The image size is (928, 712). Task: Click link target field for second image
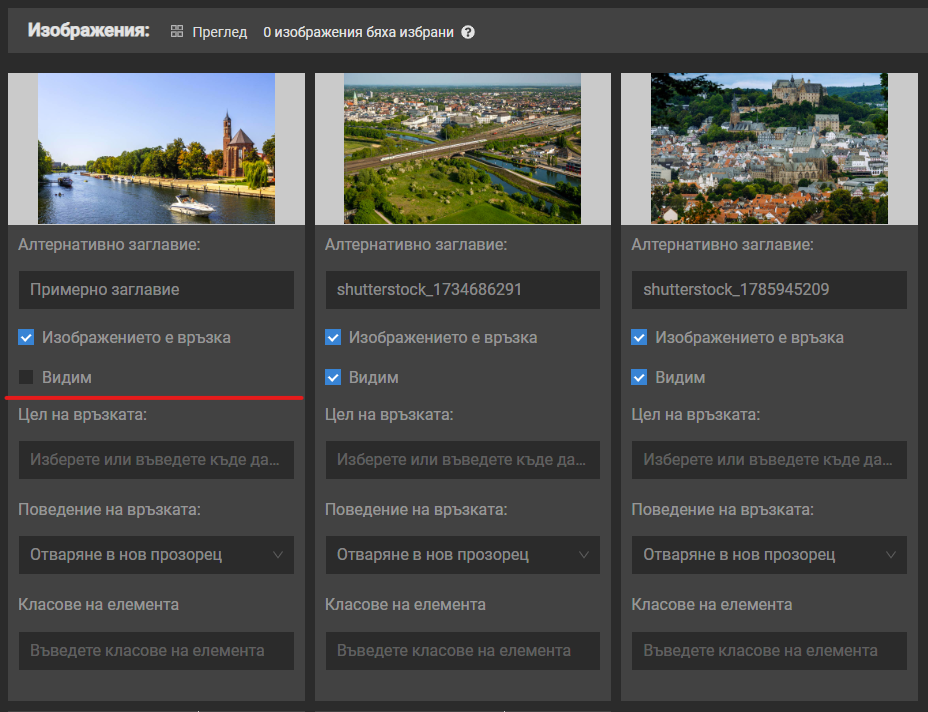click(462, 460)
